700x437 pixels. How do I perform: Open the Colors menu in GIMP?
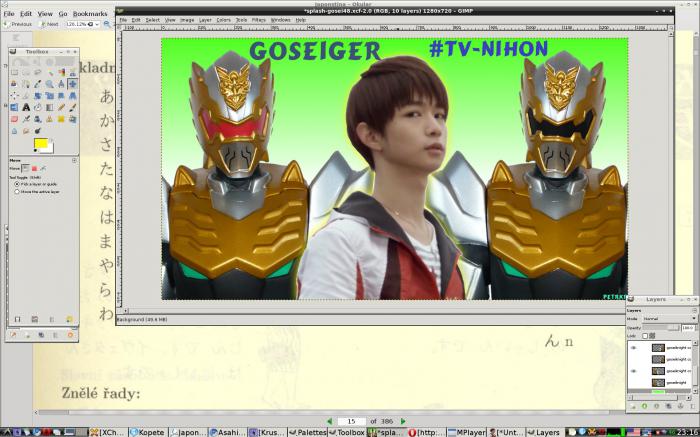[x=223, y=20]
